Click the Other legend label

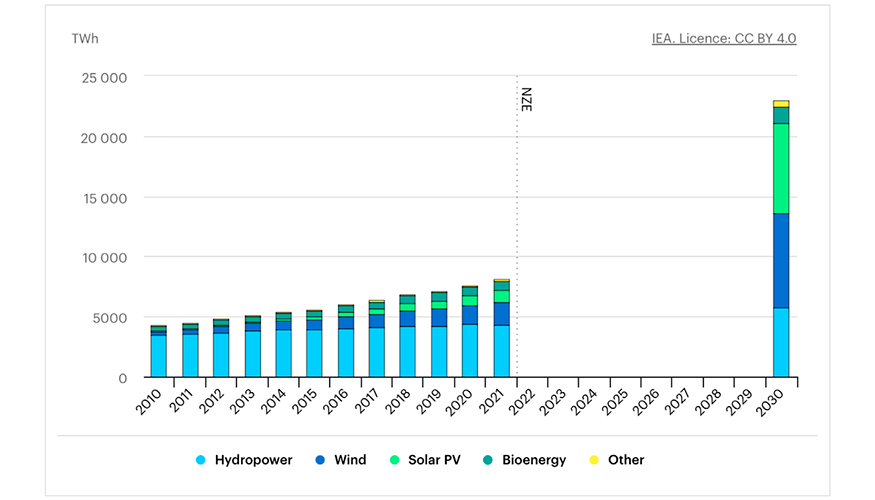tap(626, 460)
